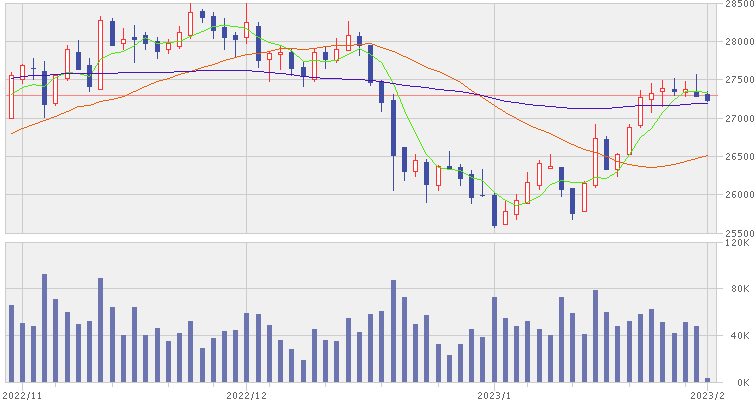The width and height of the screenshot is (755, 400).
Task: Click the latest blue candlestick at 2023/2
Action: (x=707, y=97)
